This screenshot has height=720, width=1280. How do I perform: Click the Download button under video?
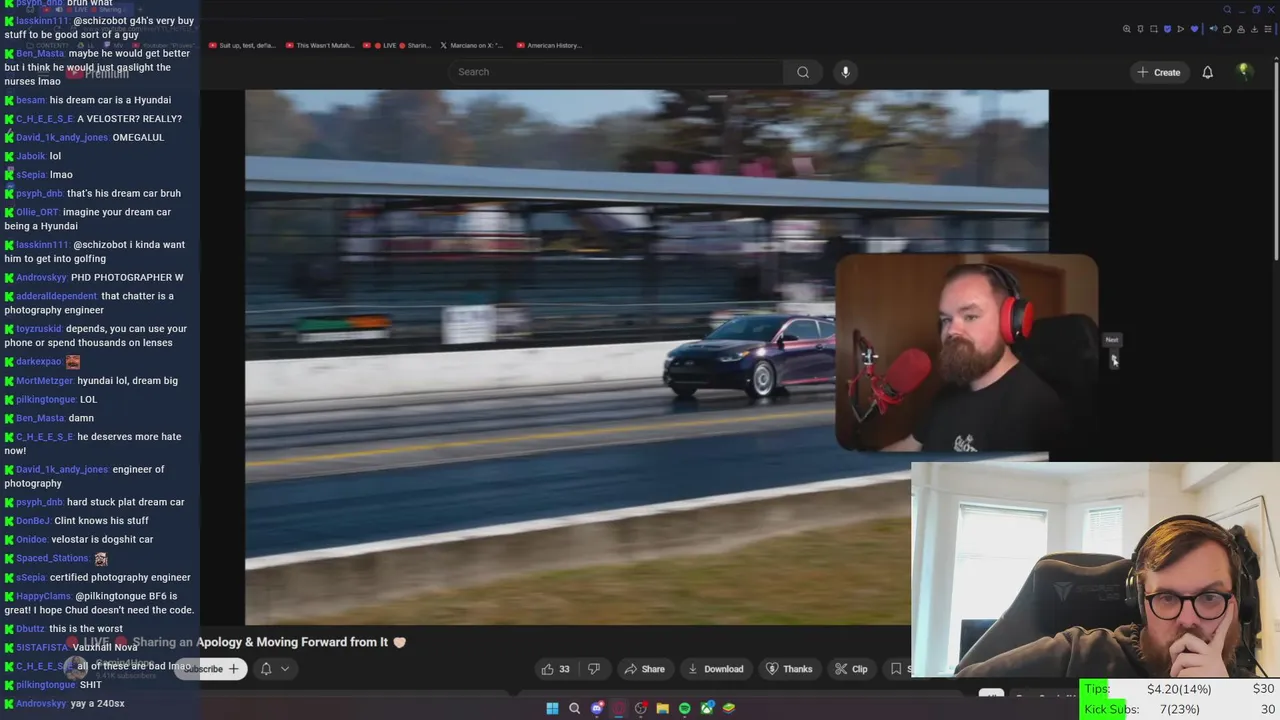coord(715,669)
